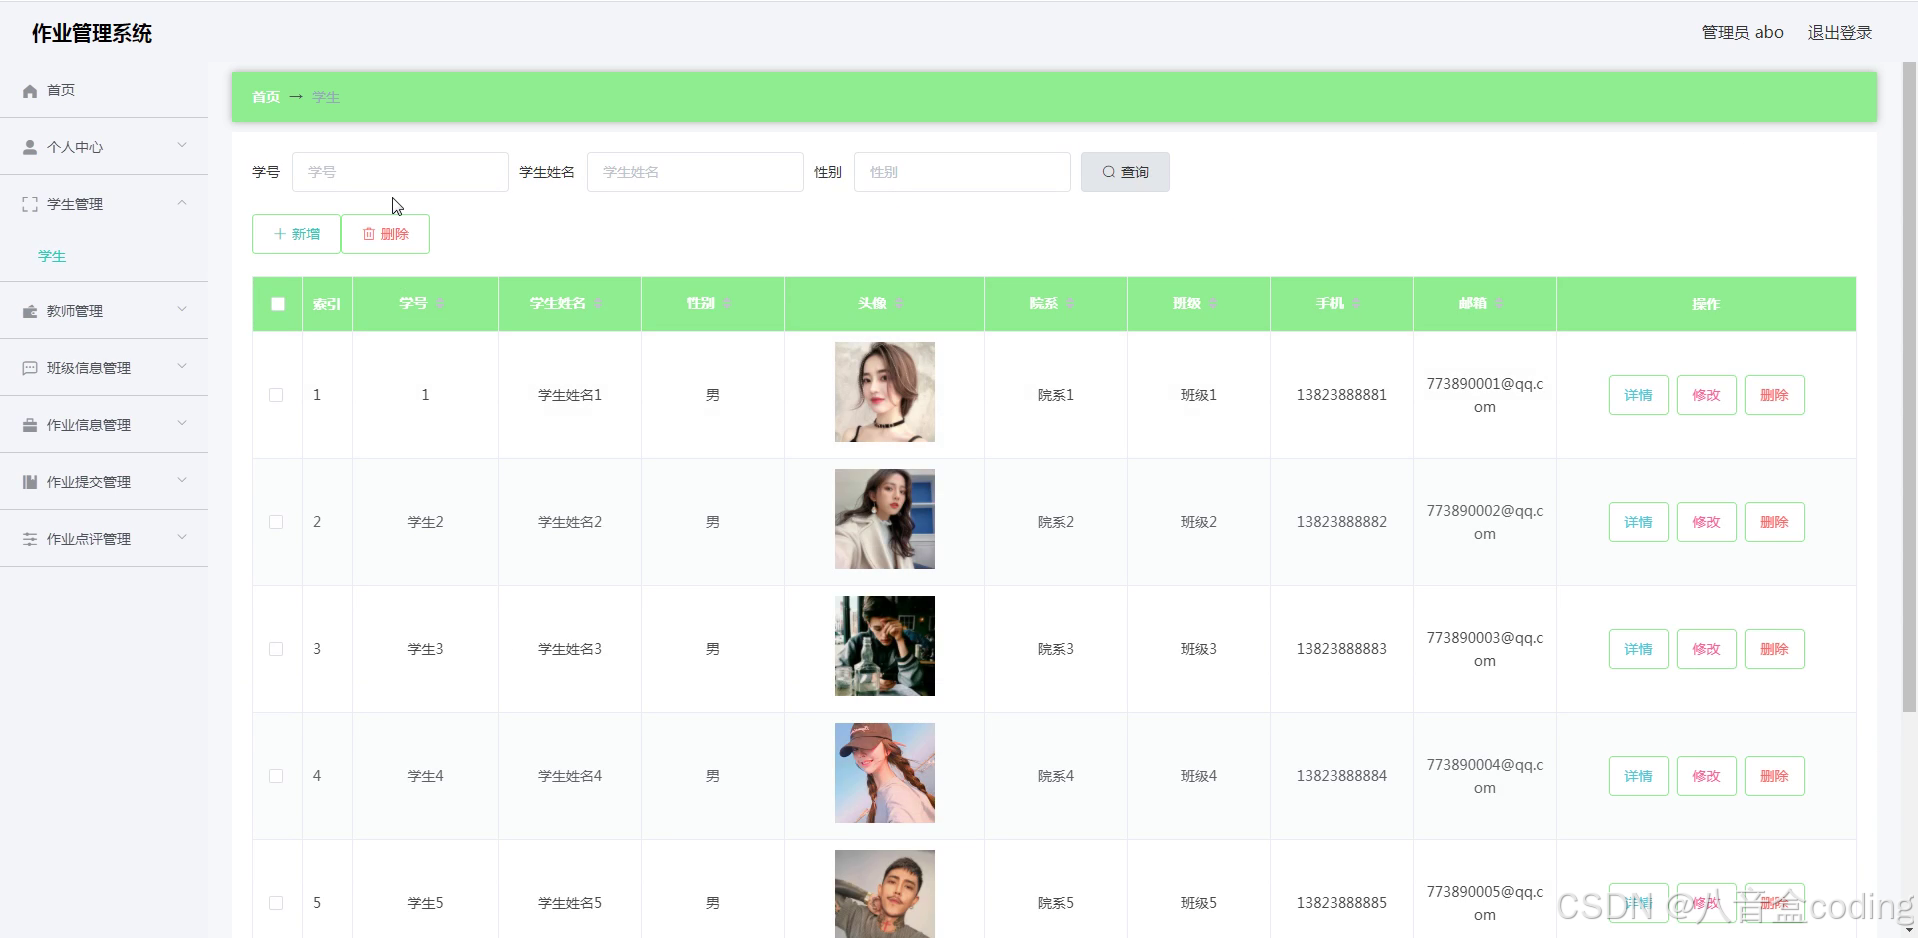The width and height of the screenshot is (1918, 938).
Task: Expand the 个人中心 menu chevron
Action: pyautogui.click(x=182, y=145)
